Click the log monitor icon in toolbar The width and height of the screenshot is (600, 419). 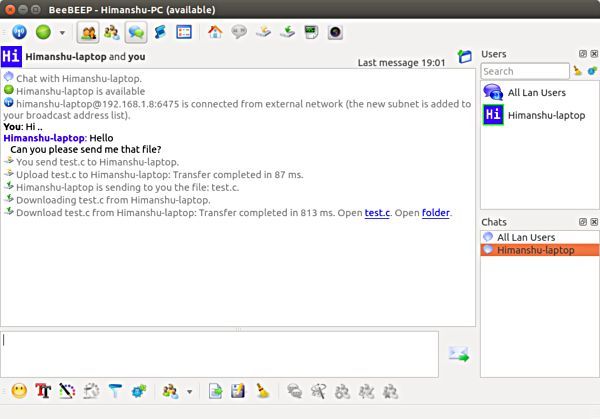pyautogui.click(x=311, y=32)
